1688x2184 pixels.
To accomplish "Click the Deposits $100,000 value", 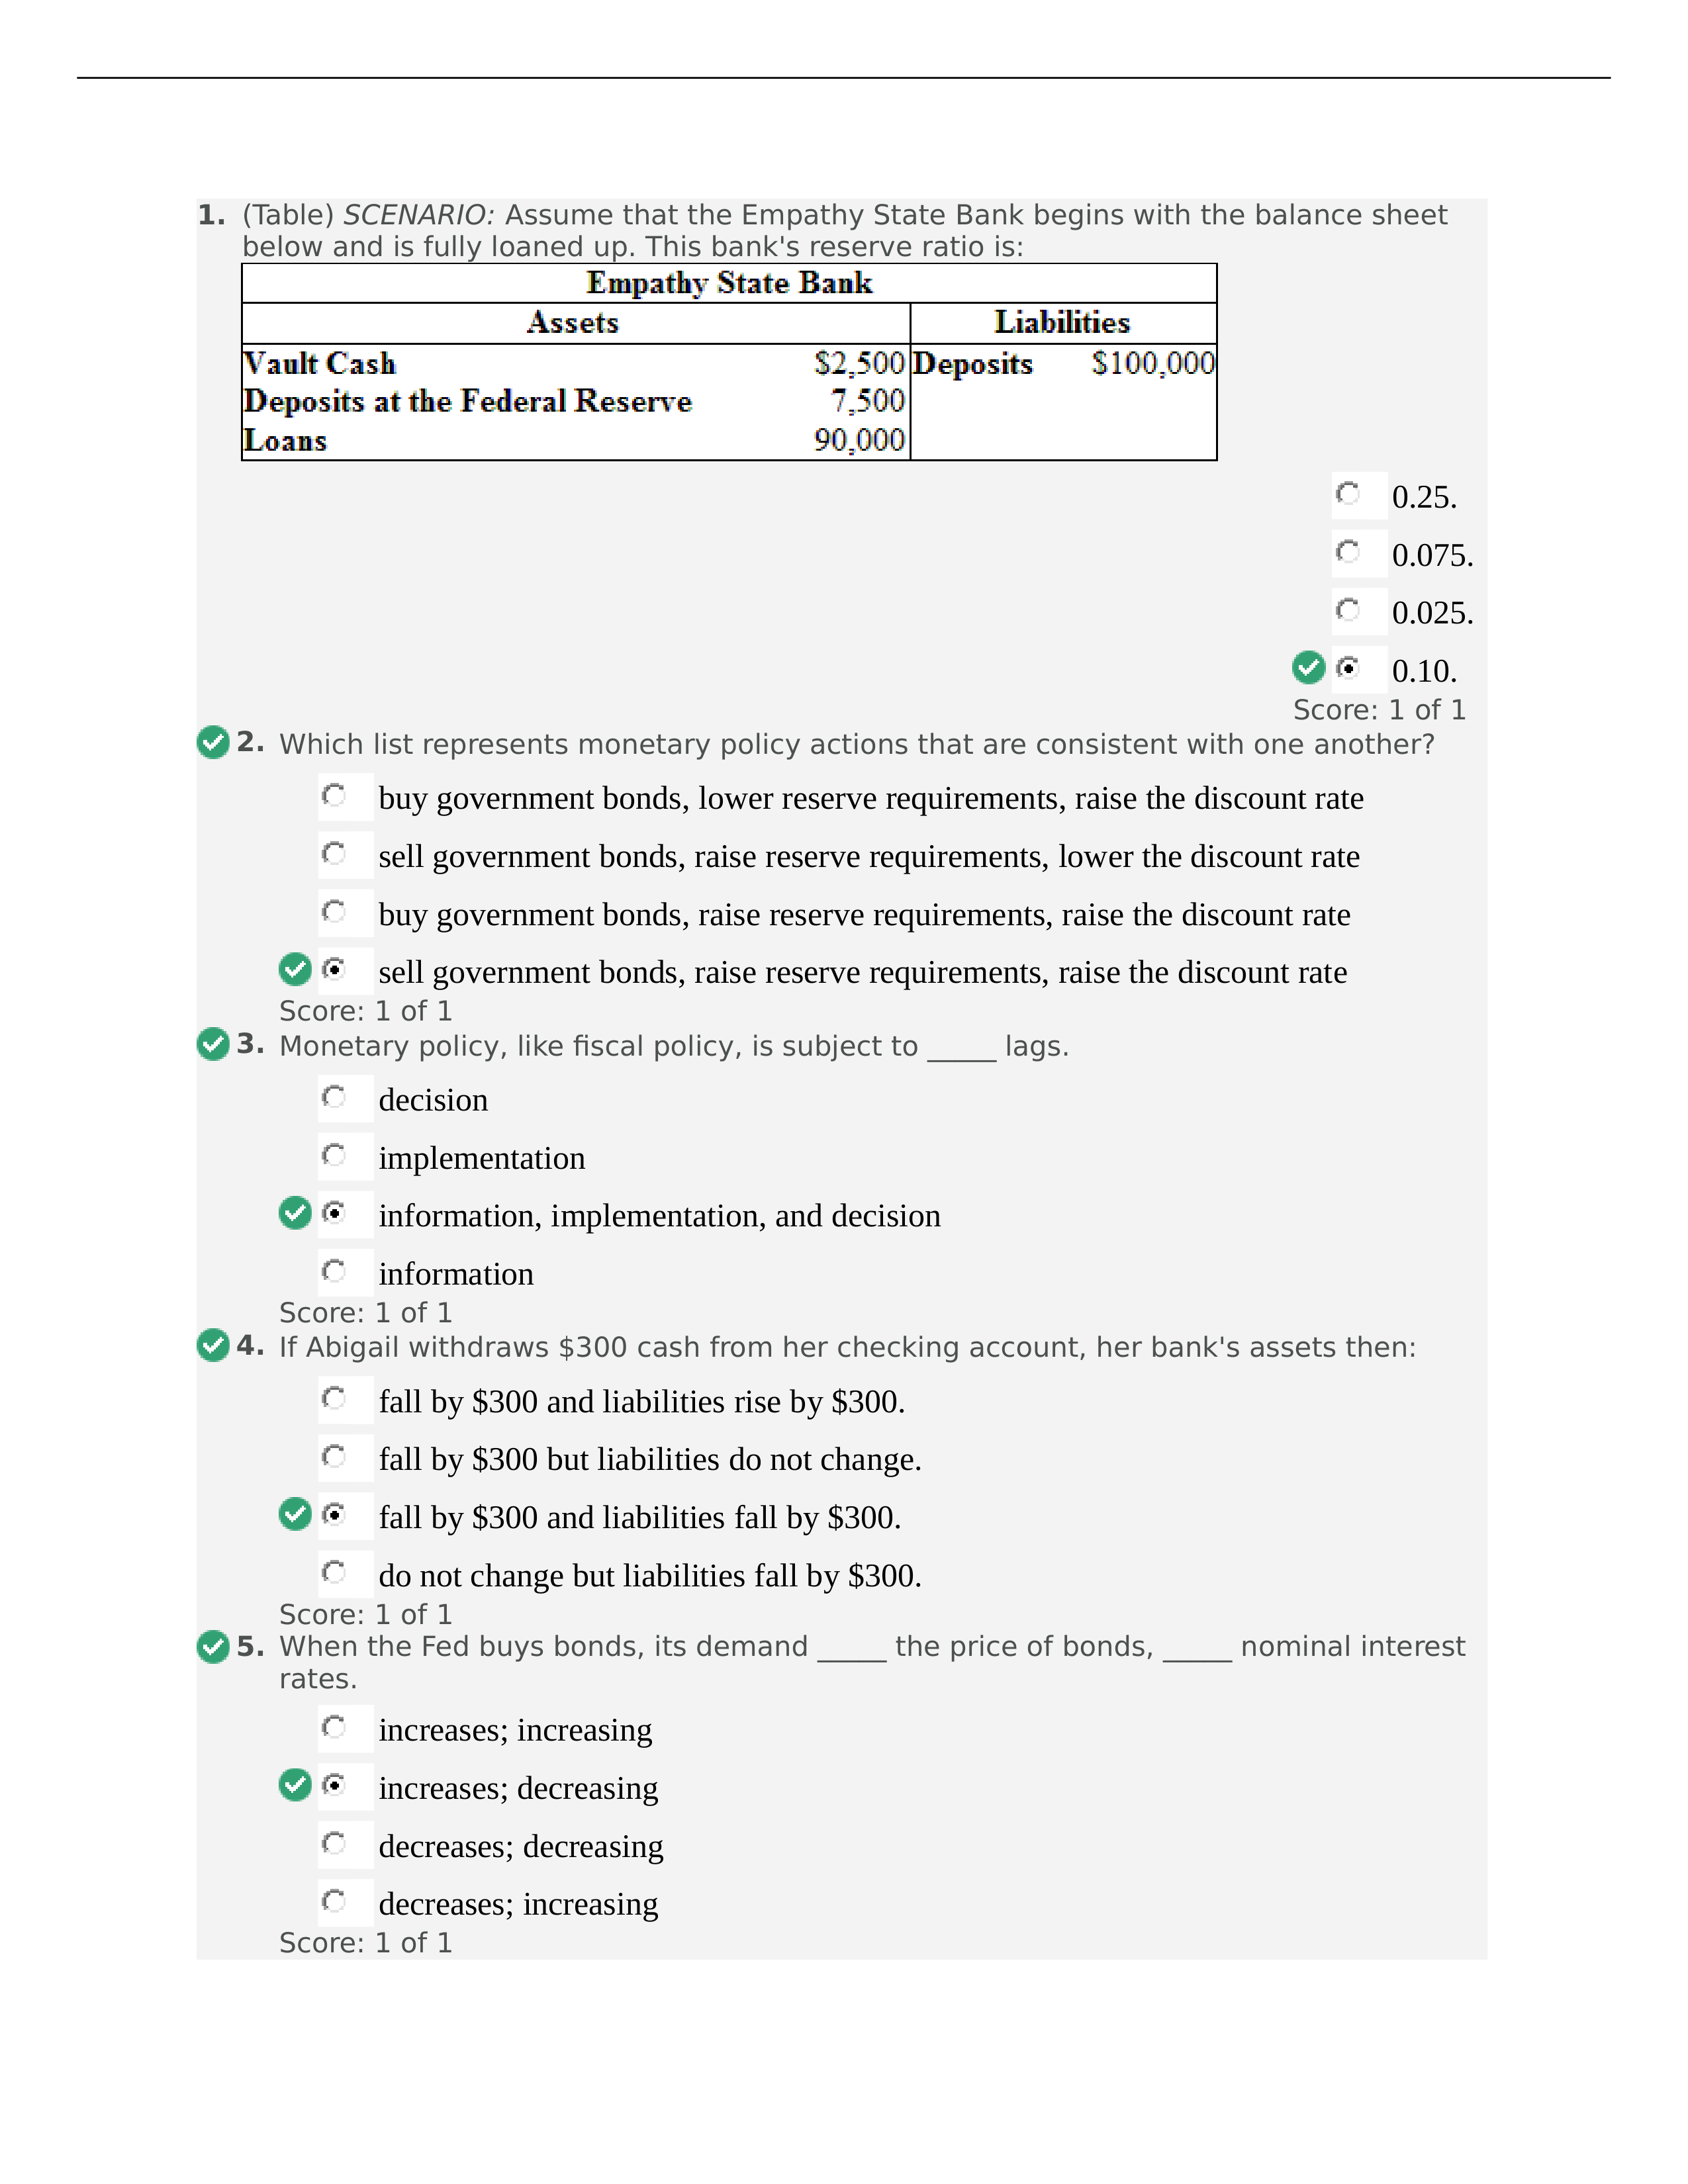I will coord(1153,363).
